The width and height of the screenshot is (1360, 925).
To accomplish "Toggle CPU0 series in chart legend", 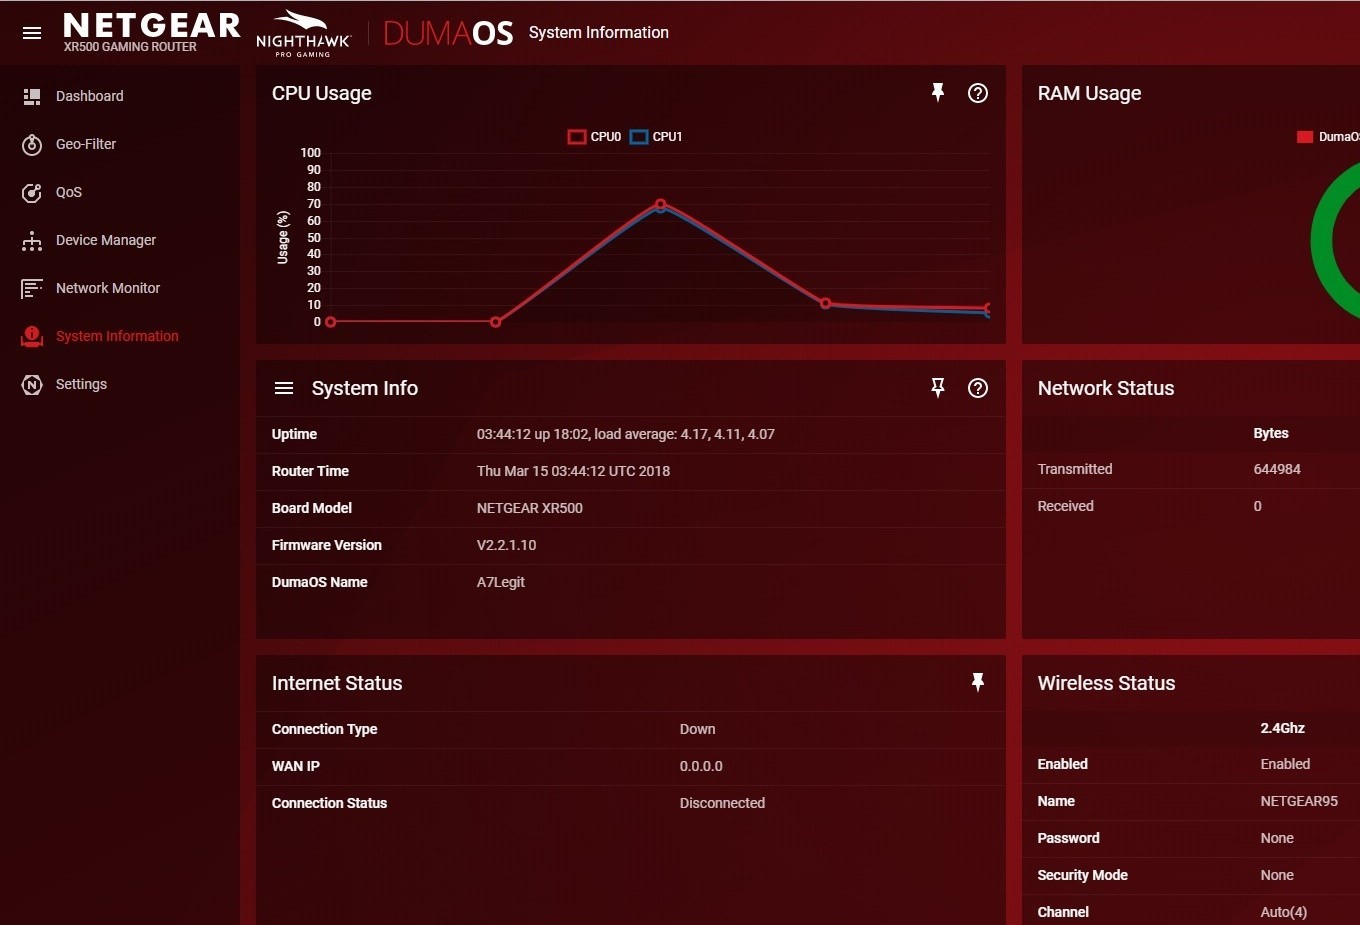I will point(595,137).
